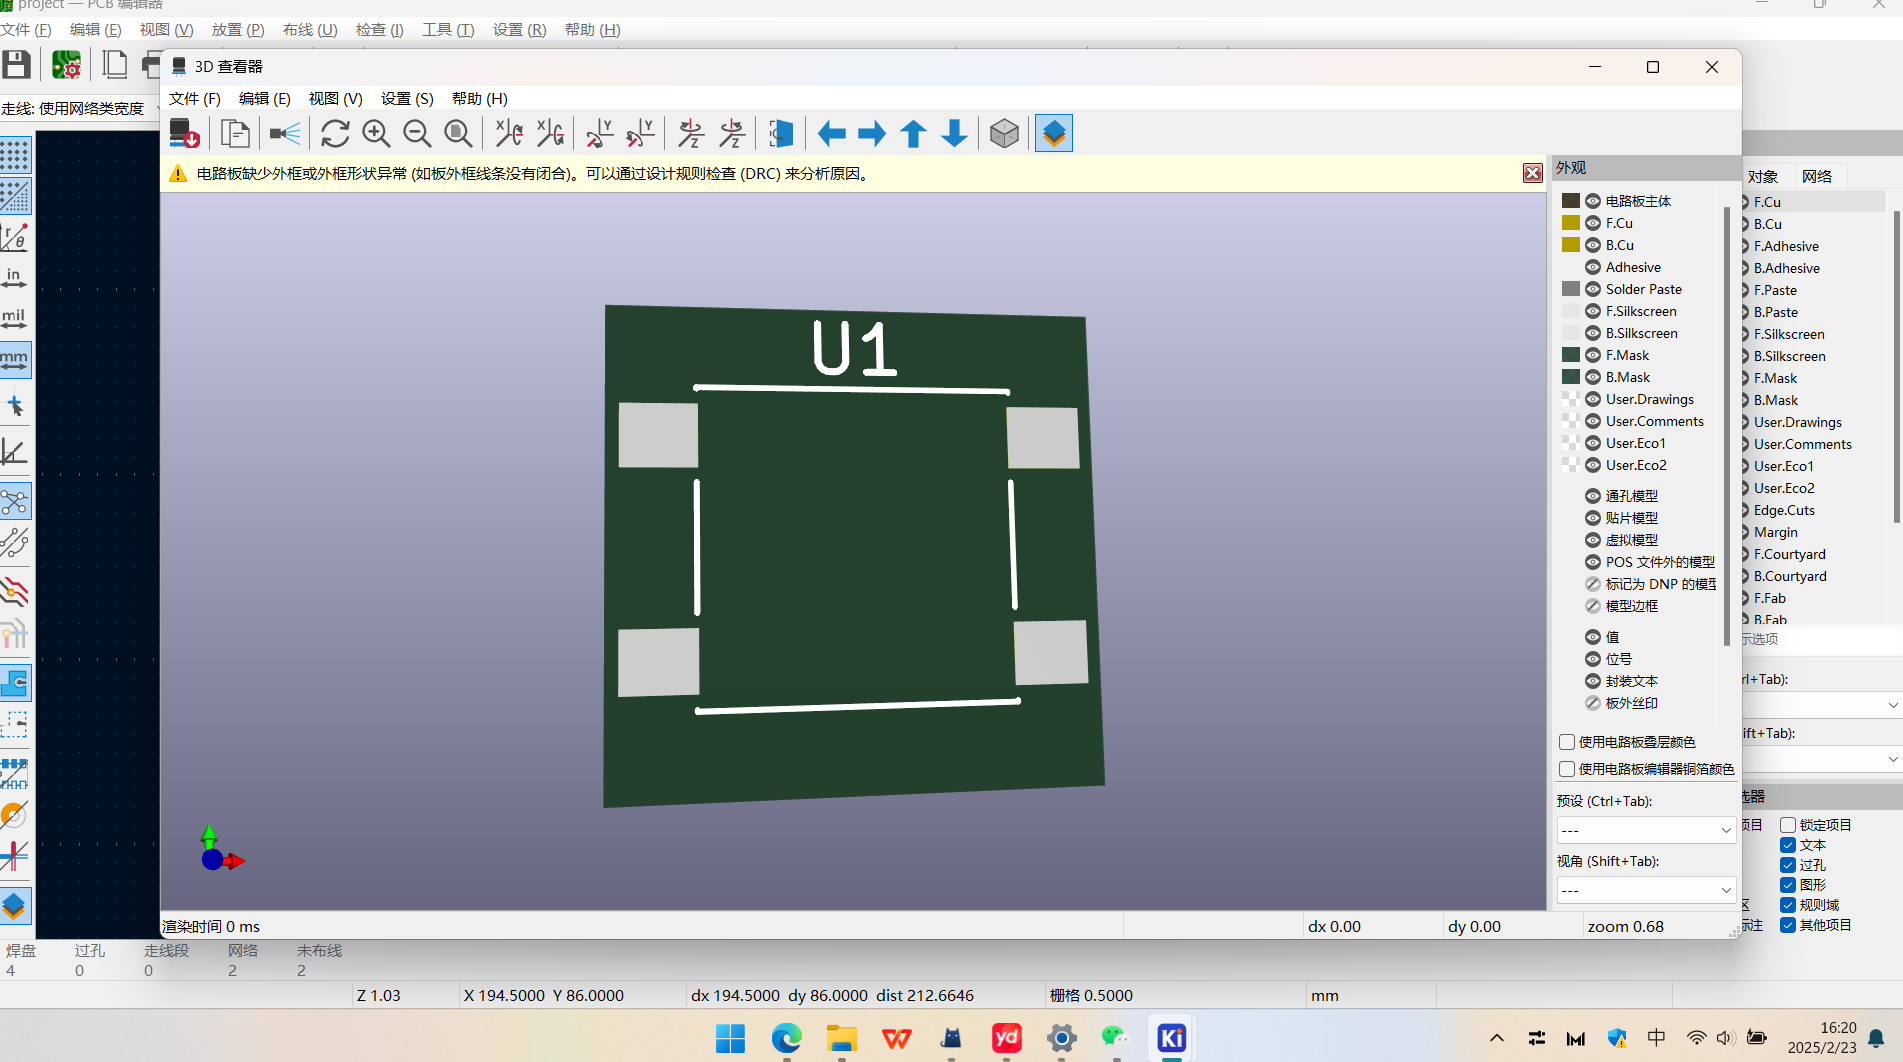Zoom out using the magnifier minus icon
1903x1062 pixels.
pos(417,133)
